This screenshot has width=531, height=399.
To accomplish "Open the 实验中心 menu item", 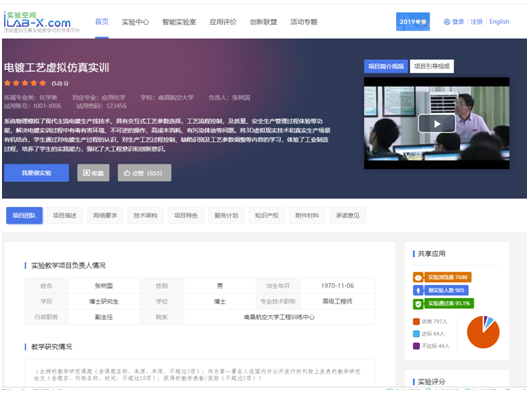I will (x=135, y=22).
